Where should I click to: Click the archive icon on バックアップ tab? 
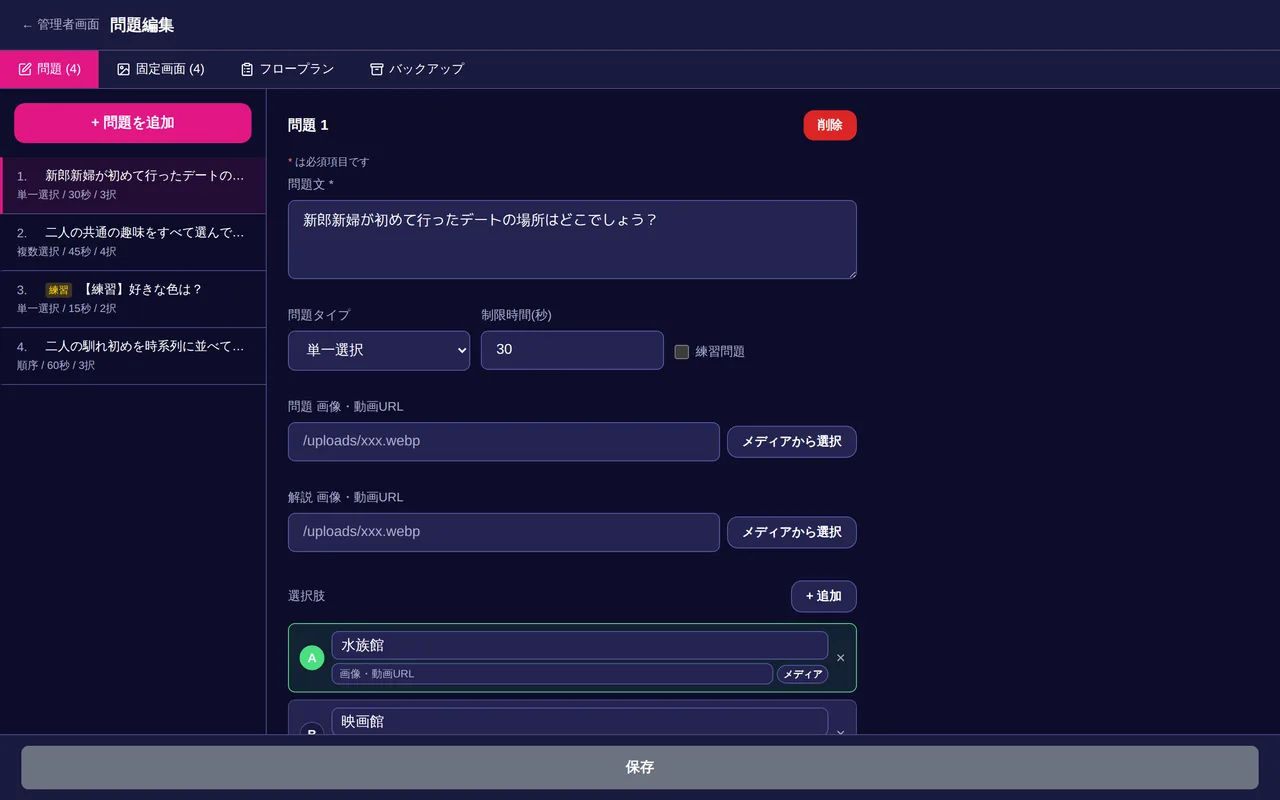(x=377, y=69)
